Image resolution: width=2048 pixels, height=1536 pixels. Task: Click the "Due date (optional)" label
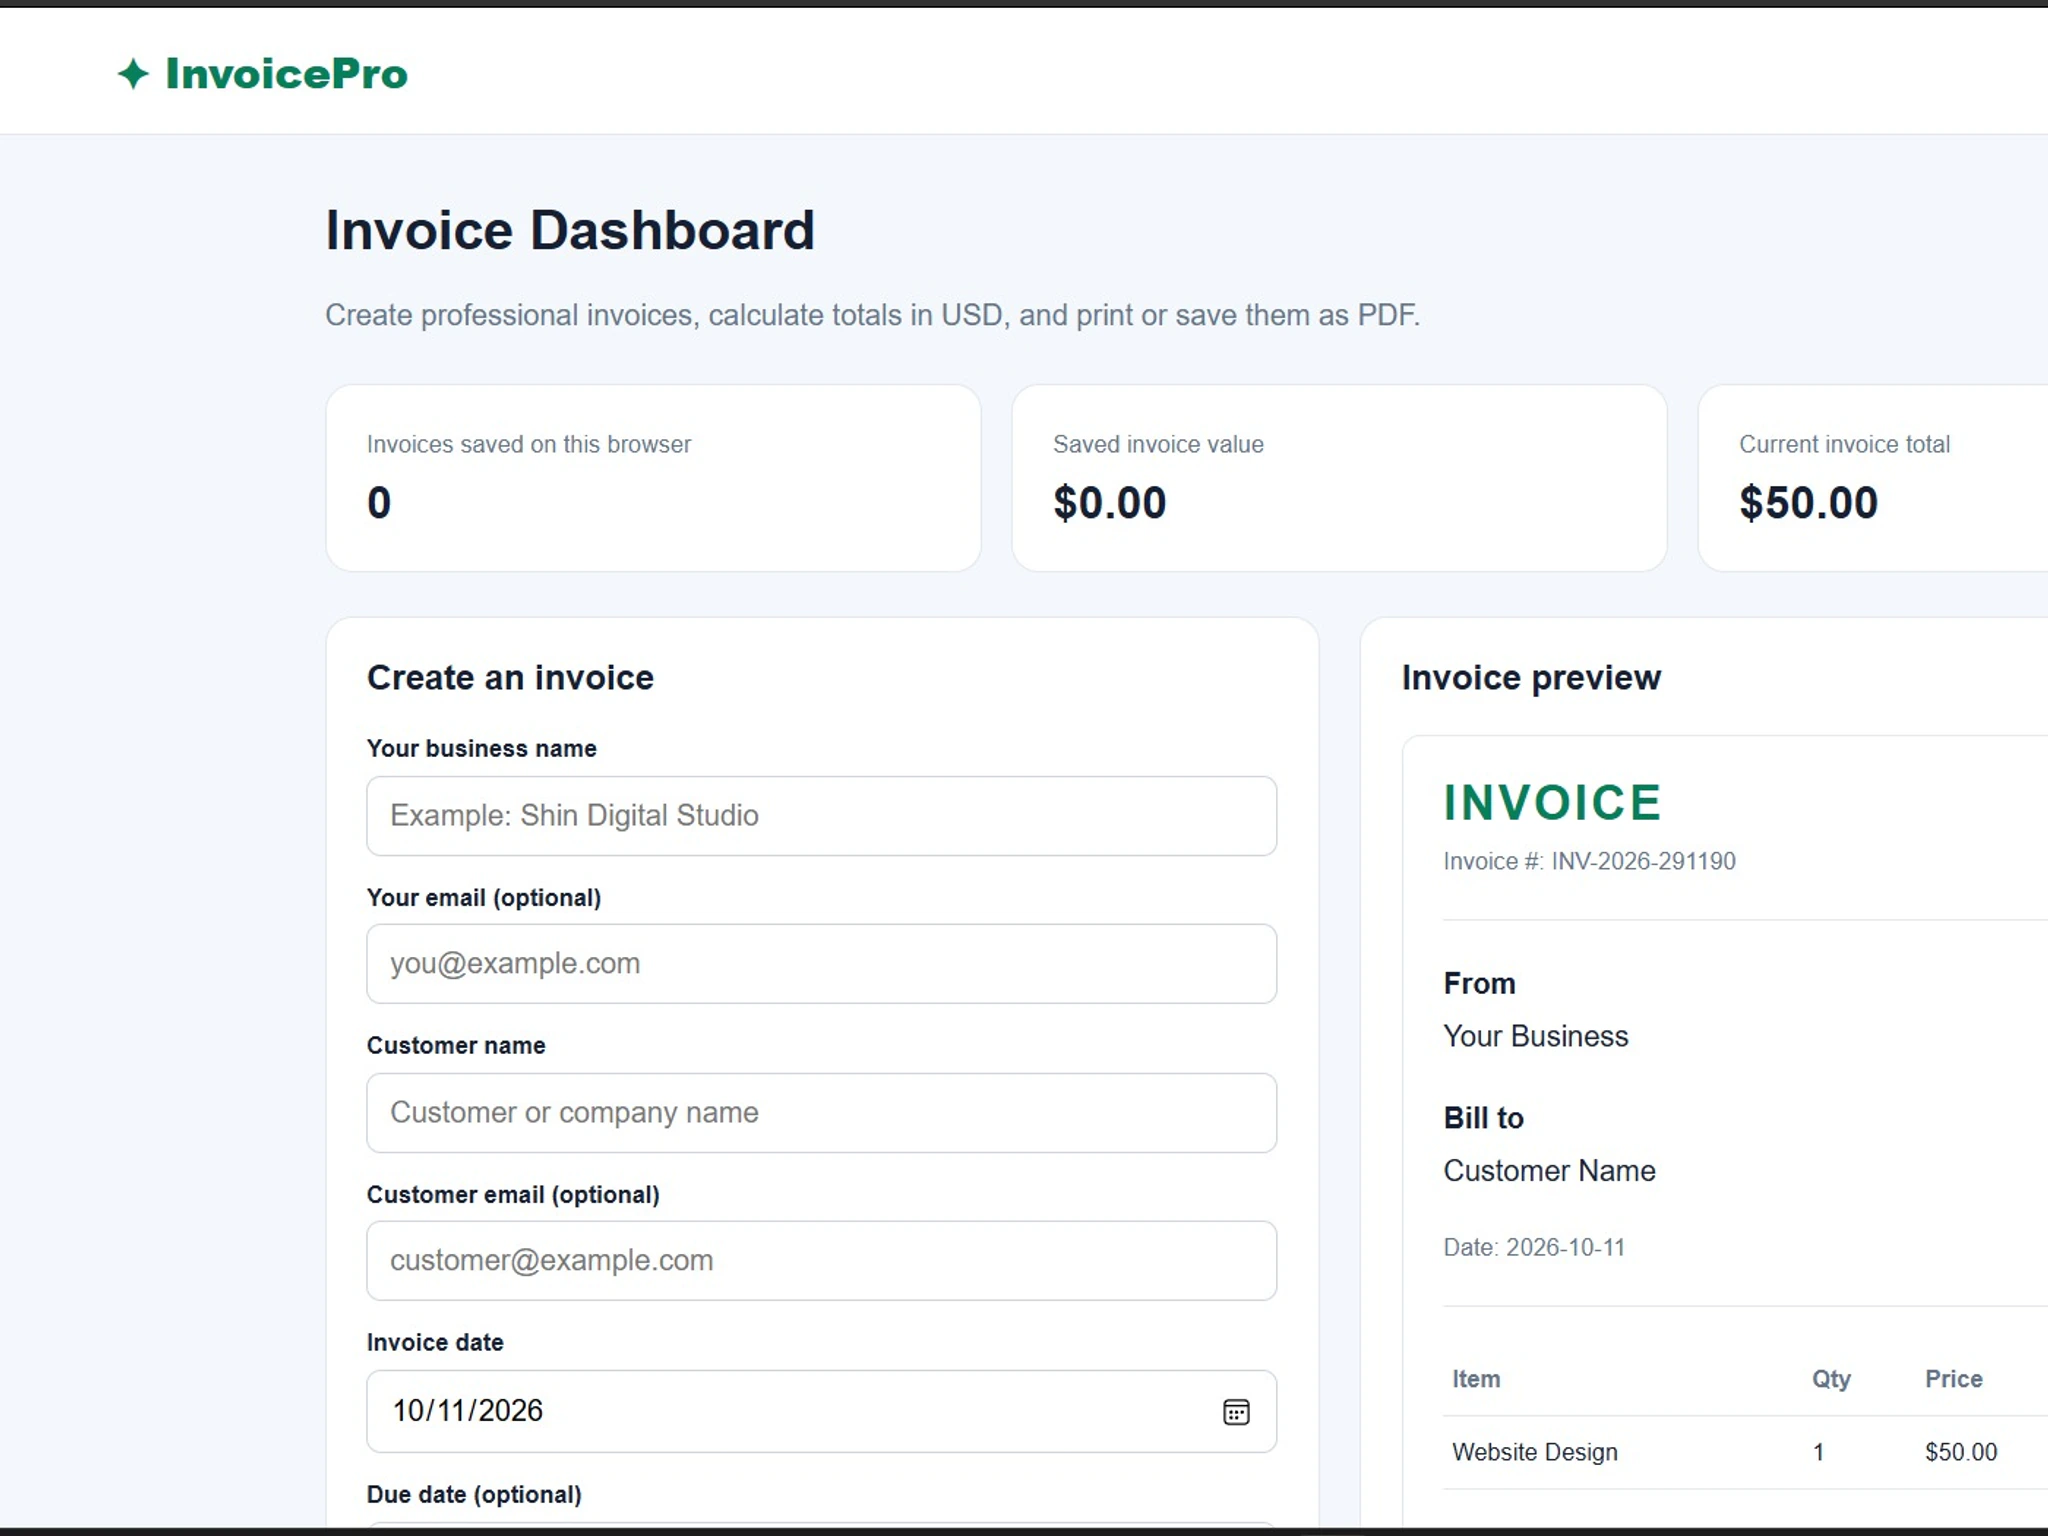(474, 1494)
